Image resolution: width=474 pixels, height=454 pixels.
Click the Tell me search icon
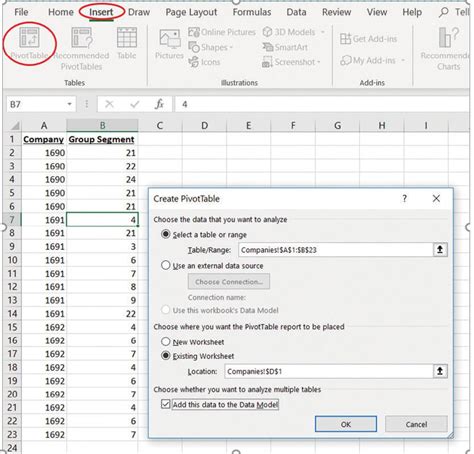(x=443, y=12)
